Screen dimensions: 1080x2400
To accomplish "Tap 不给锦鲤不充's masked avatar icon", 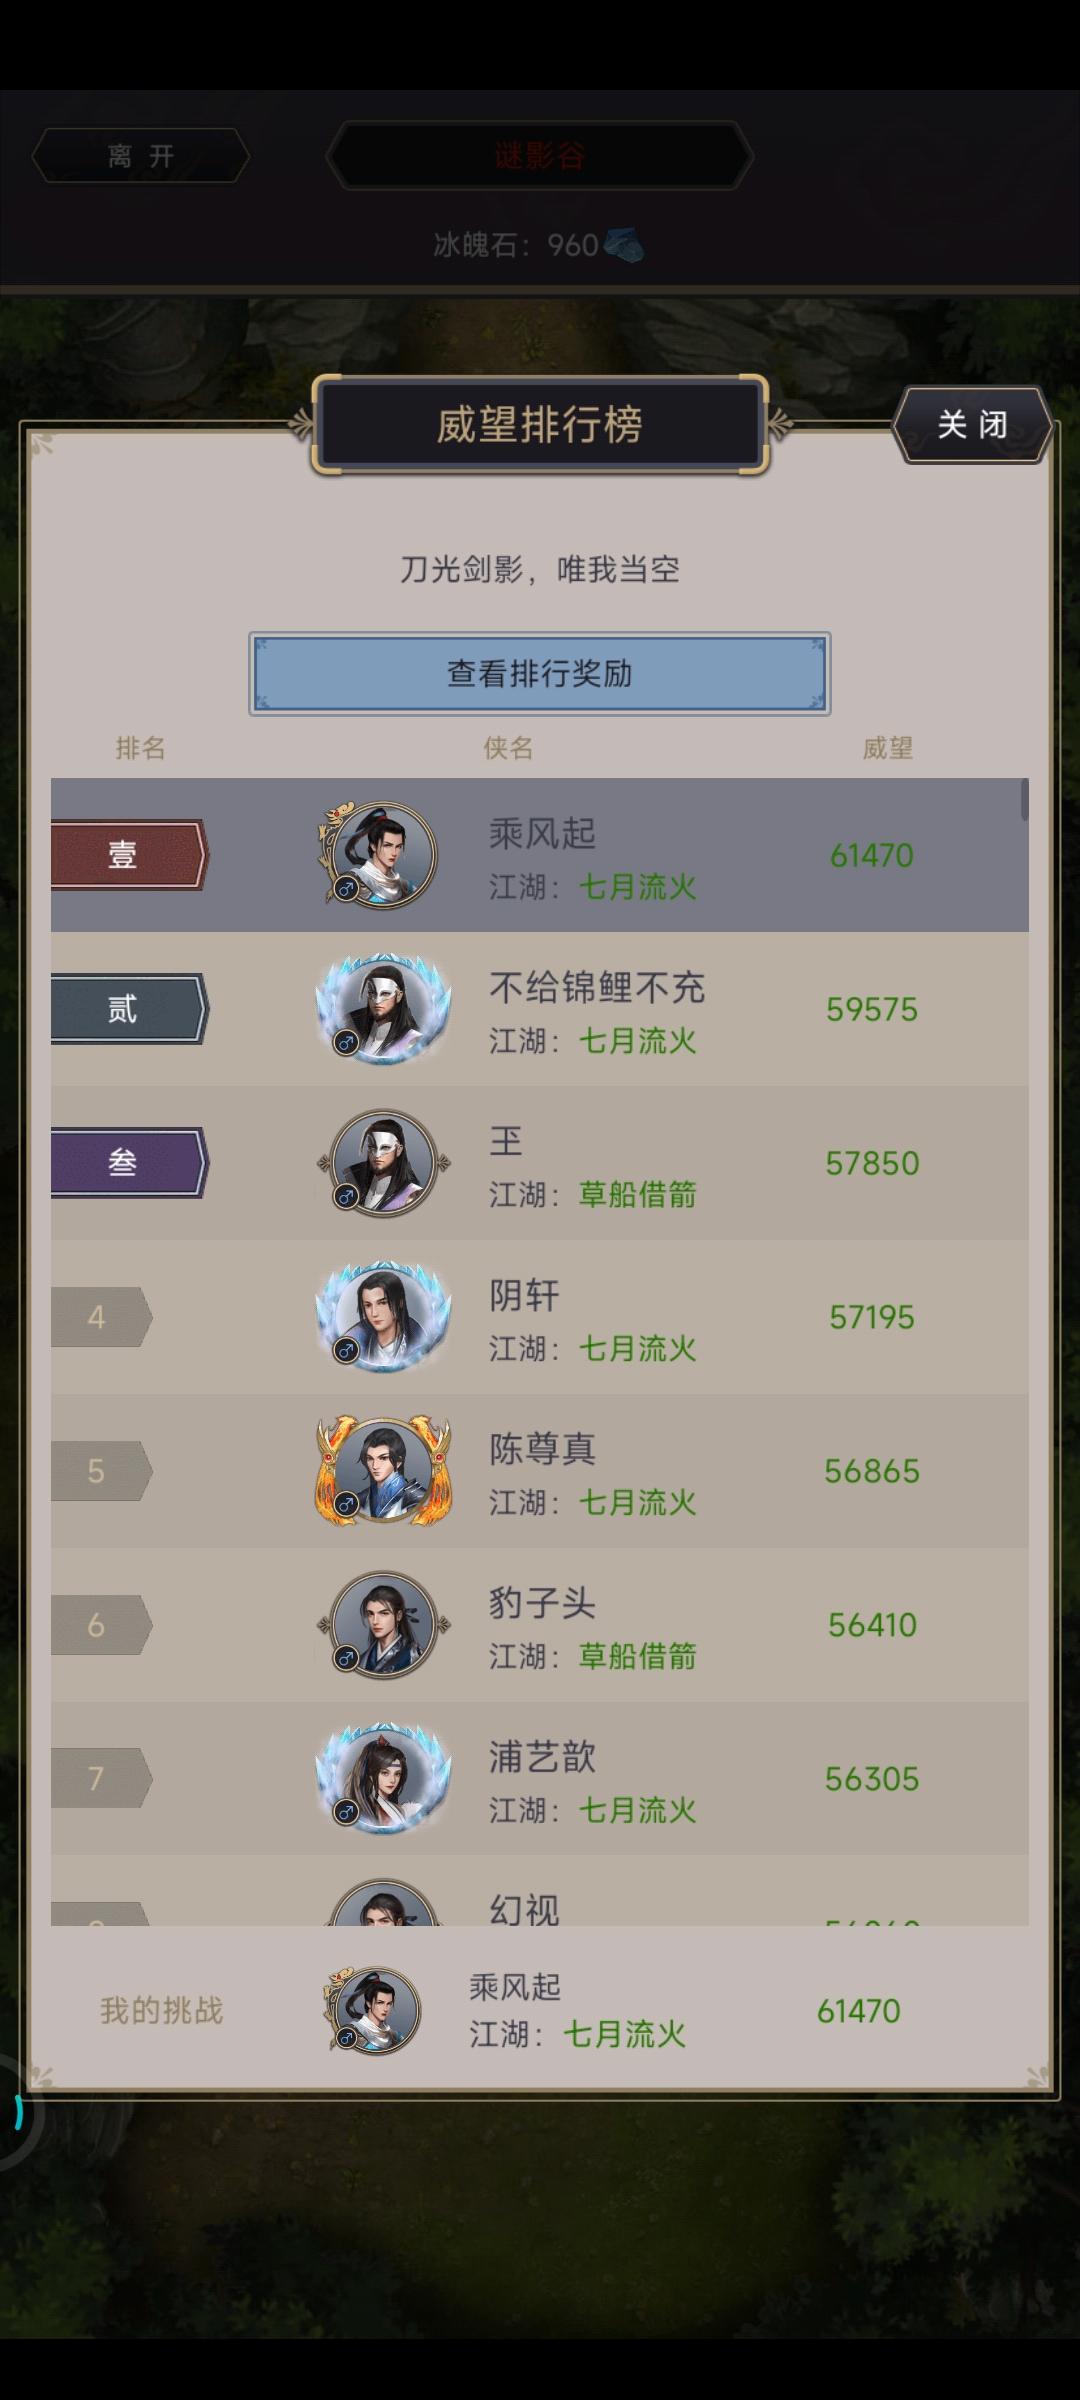I will click(383, 1009).
